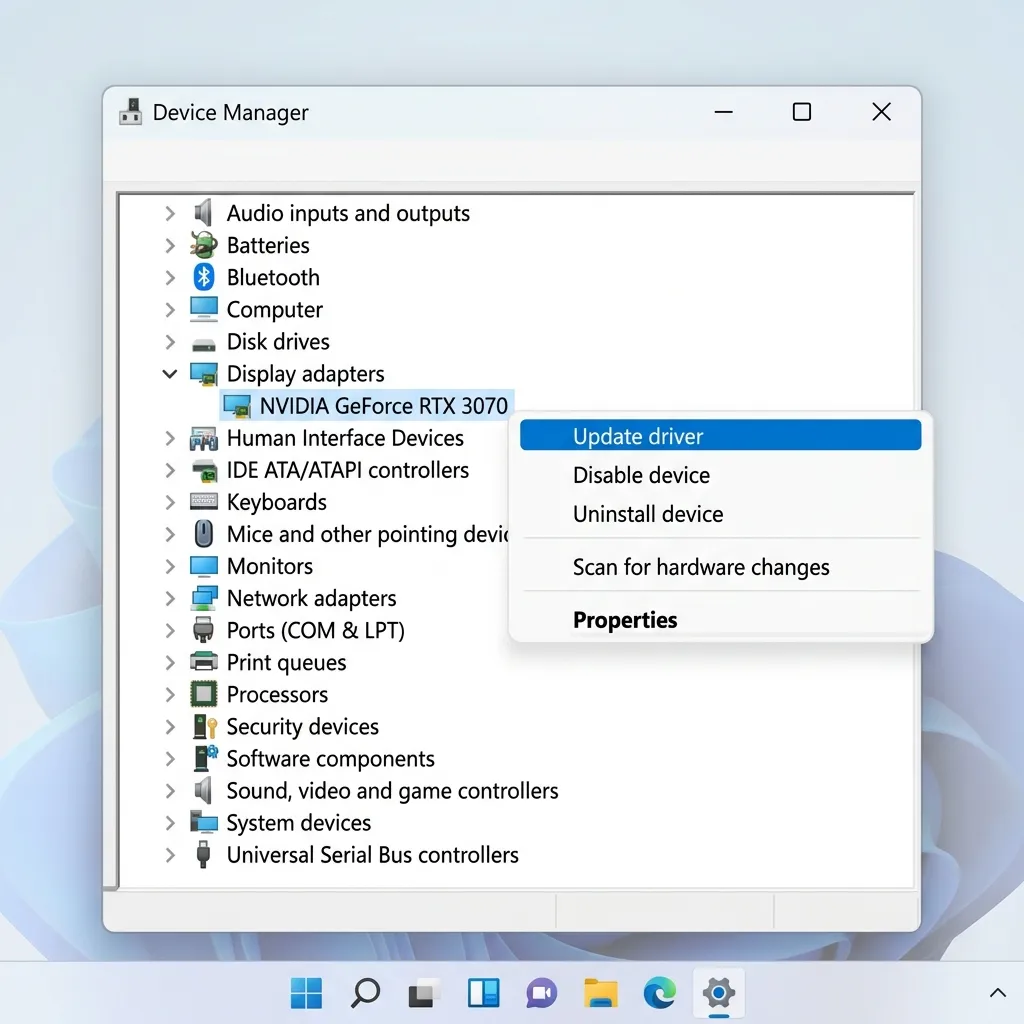Open Widgets from the taskbar
Viewport: 1024px width, 1024px height.
(x=483, y=993)
